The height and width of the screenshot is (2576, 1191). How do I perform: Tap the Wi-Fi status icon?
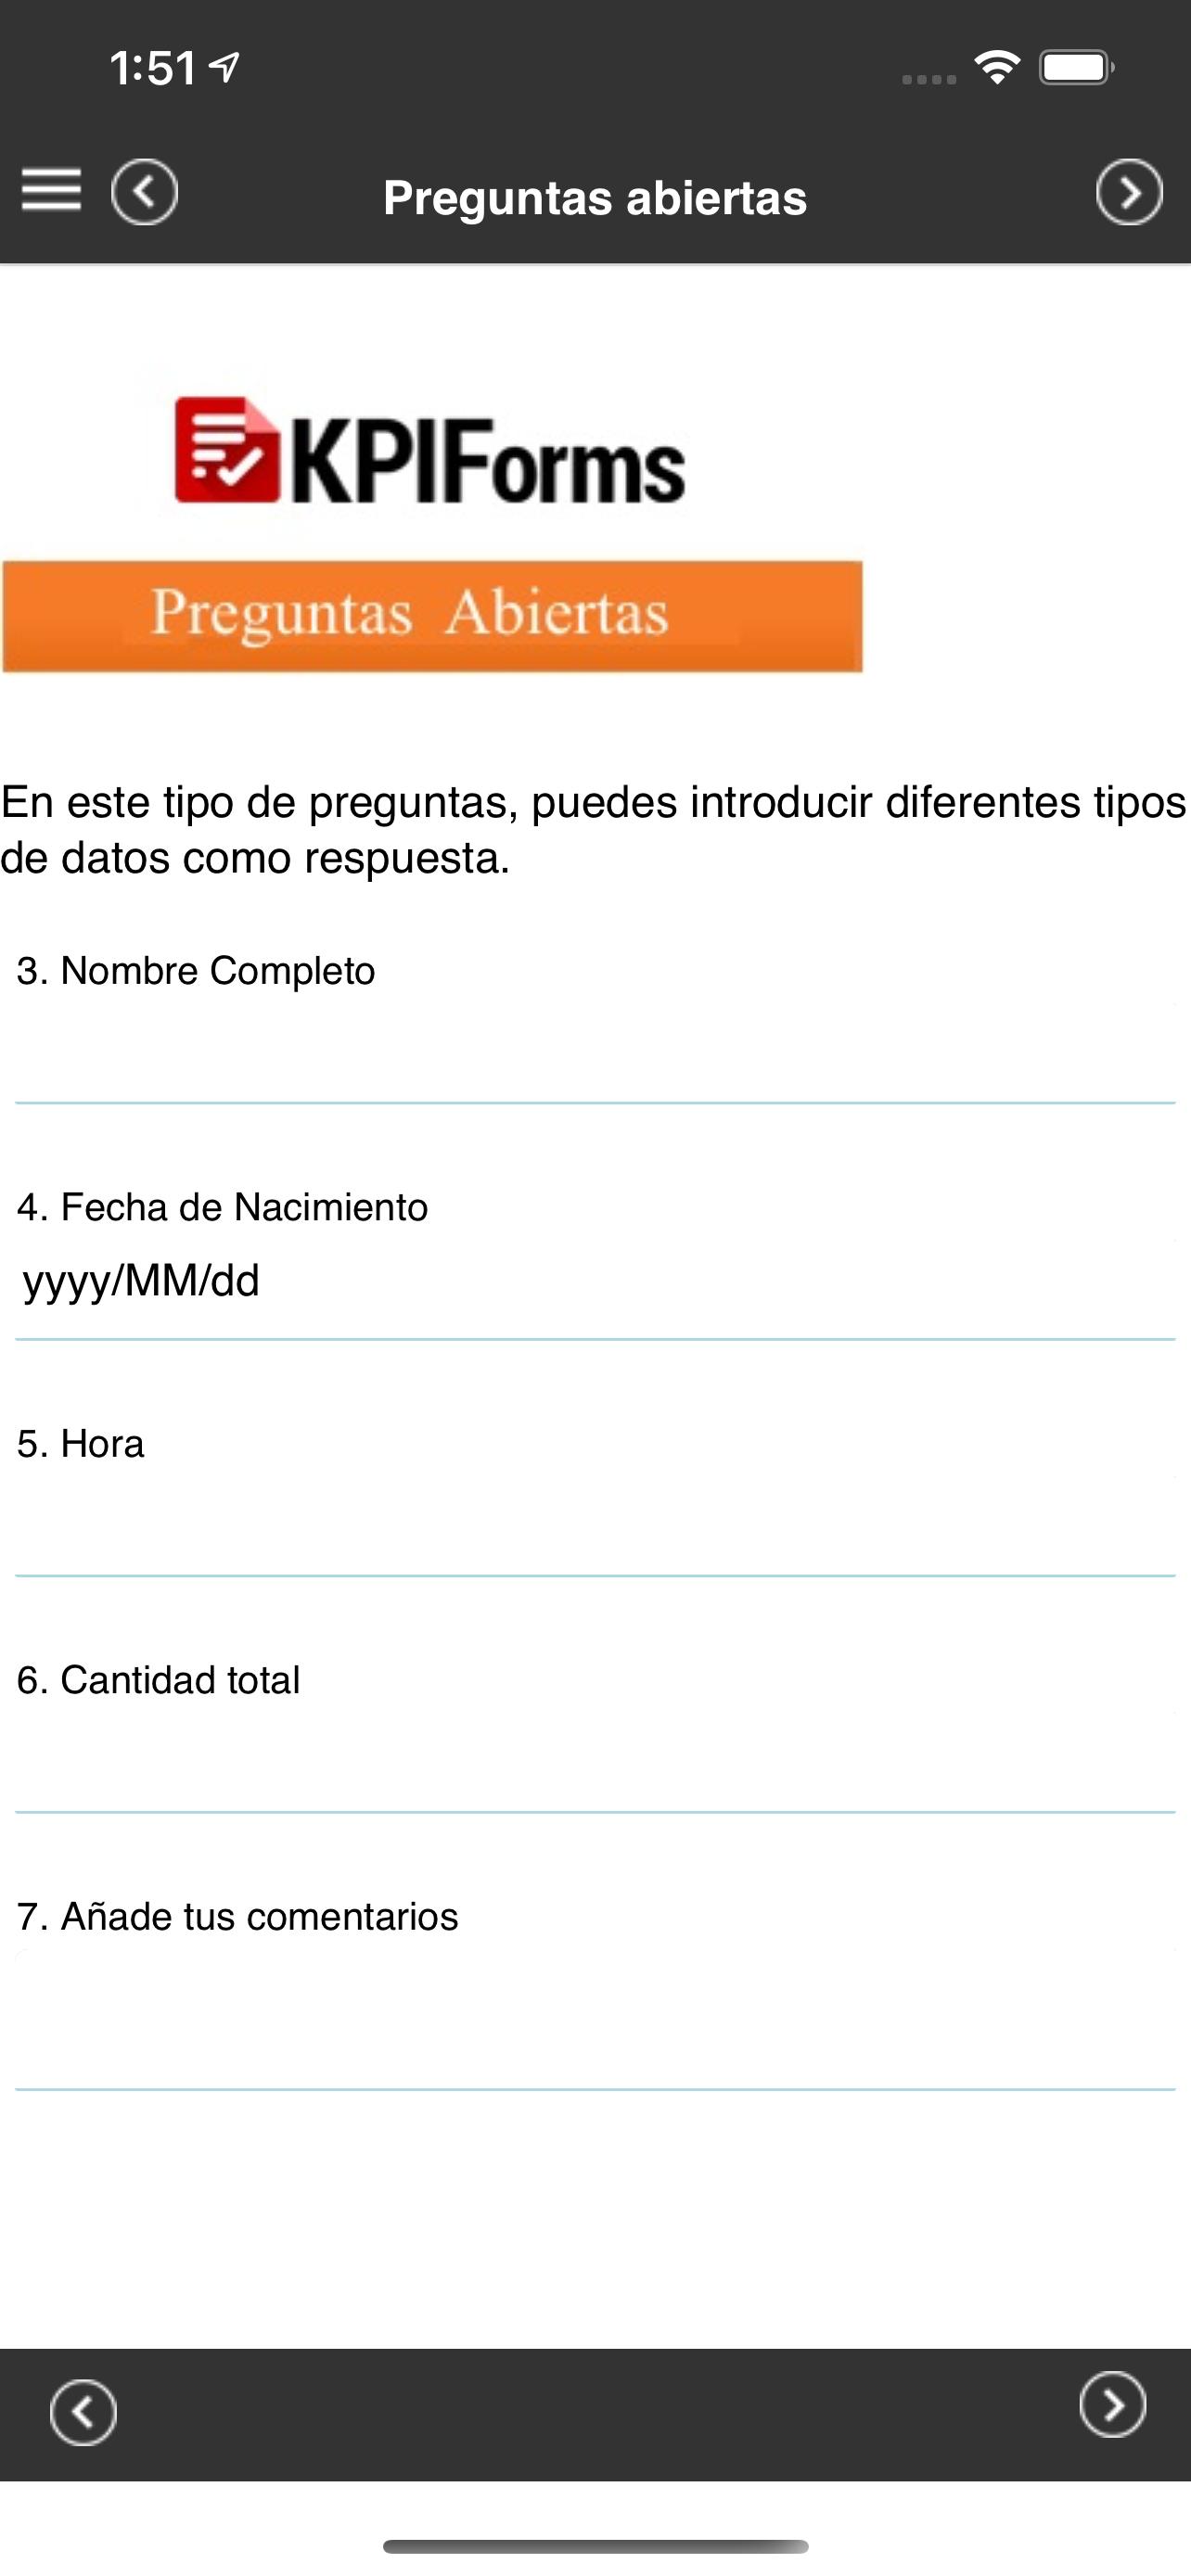click(x=996, y=68)
